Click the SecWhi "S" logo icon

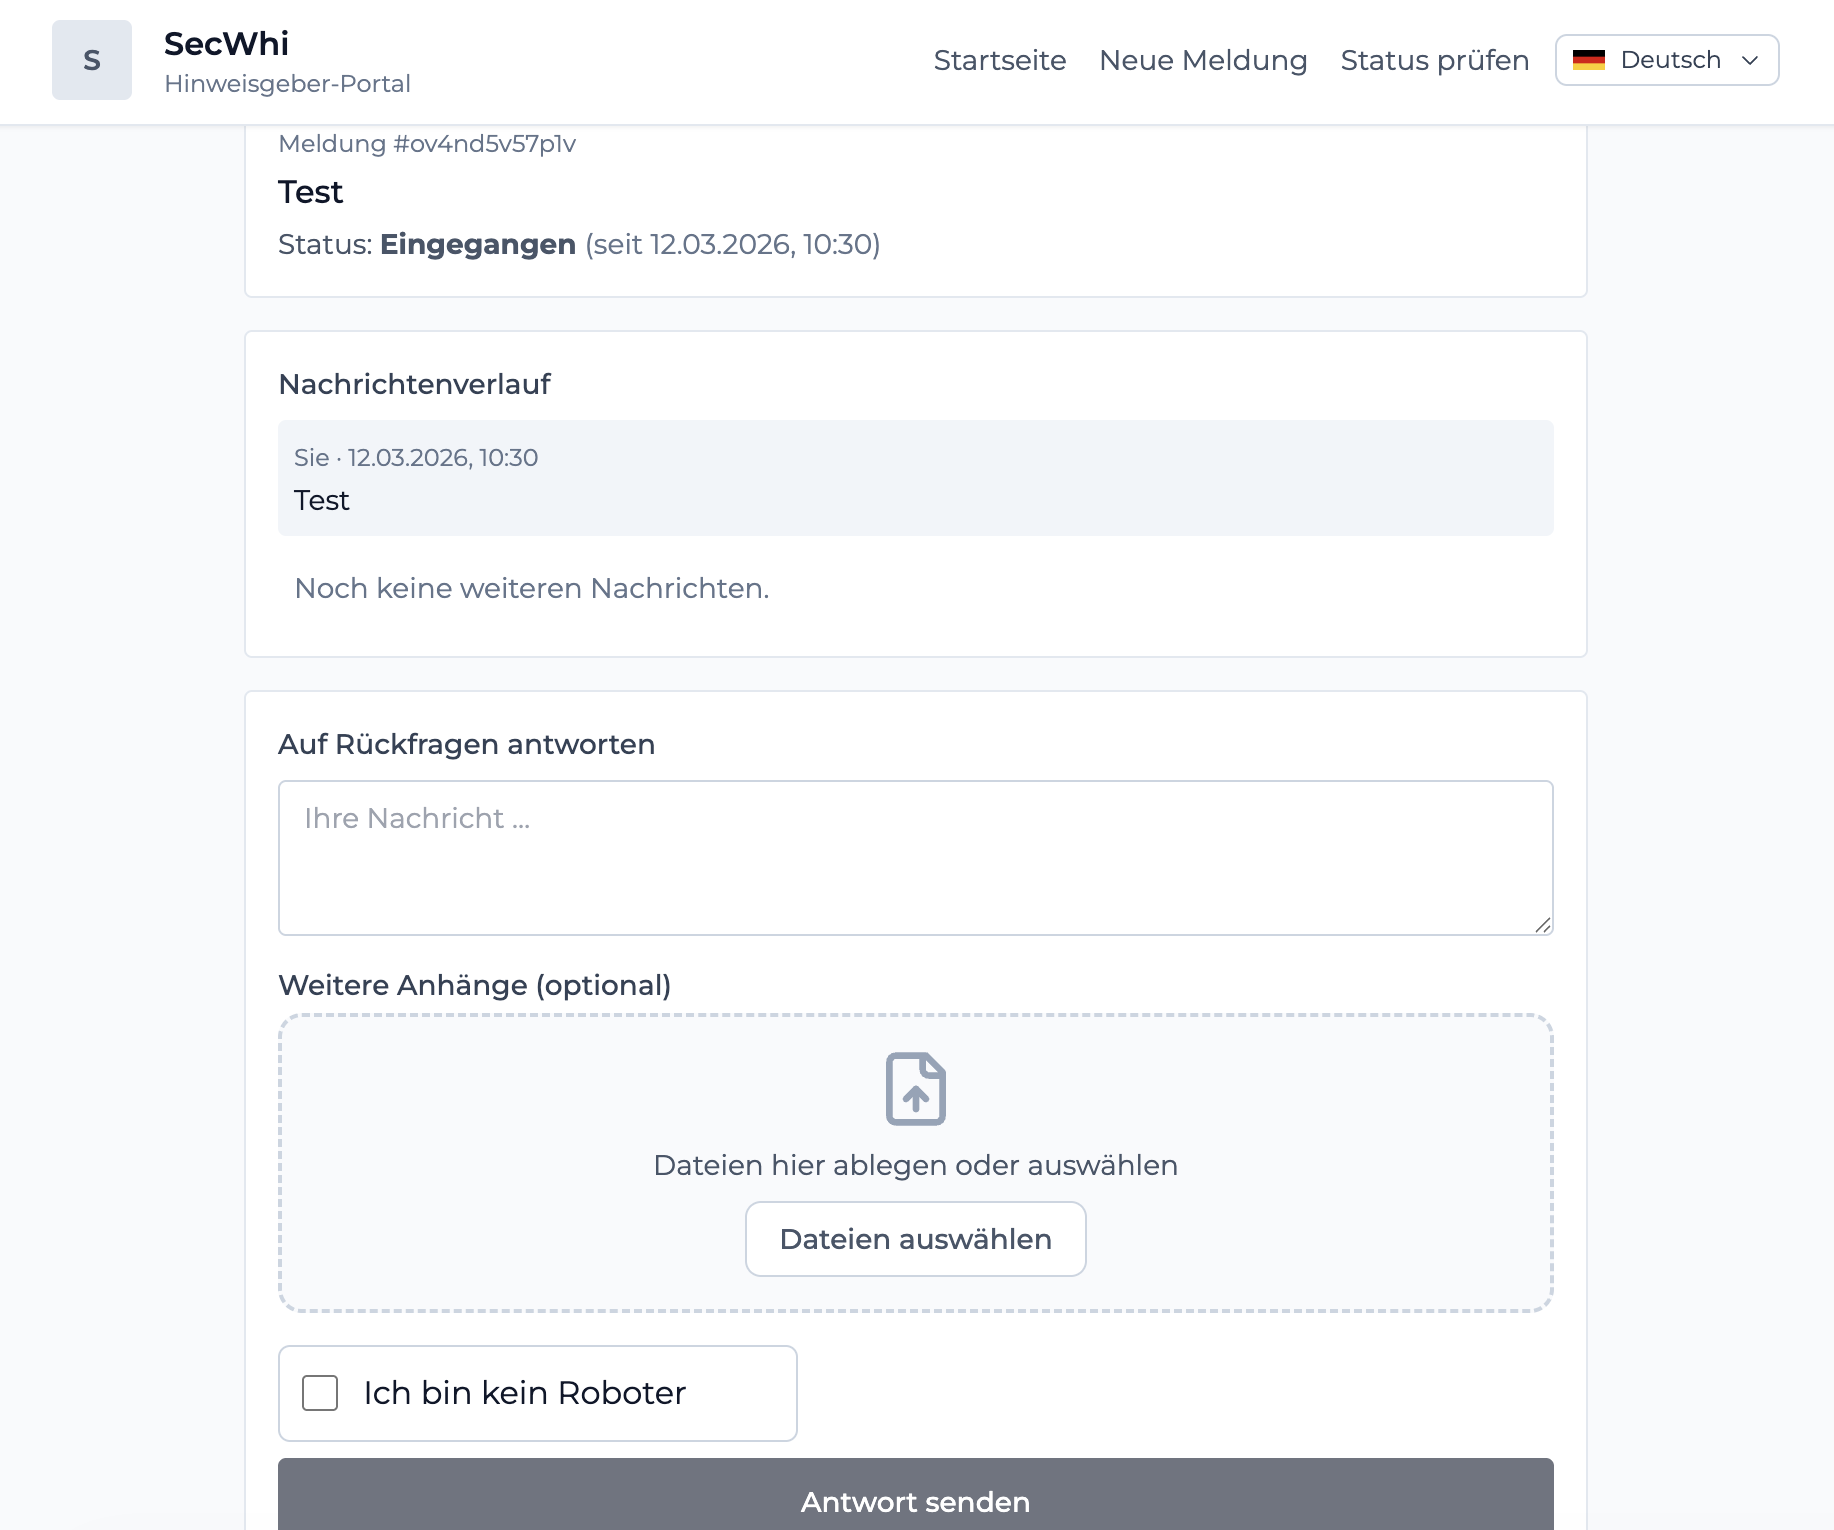pos(92,60)
